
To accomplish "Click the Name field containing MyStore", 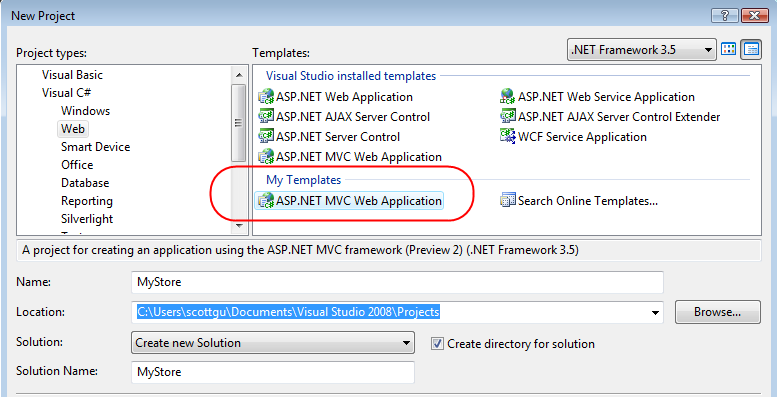I will point(397,283).
